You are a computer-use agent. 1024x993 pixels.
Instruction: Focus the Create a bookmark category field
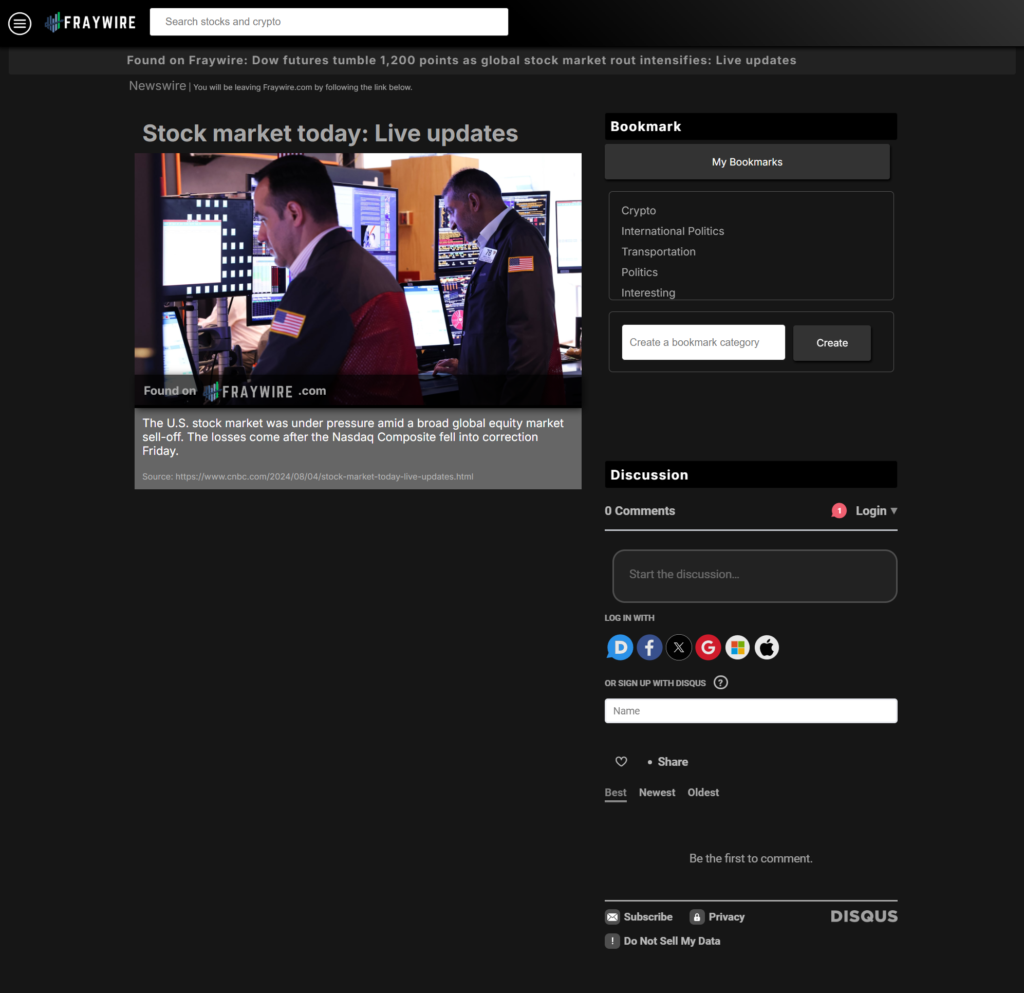(x=703, y=342)
